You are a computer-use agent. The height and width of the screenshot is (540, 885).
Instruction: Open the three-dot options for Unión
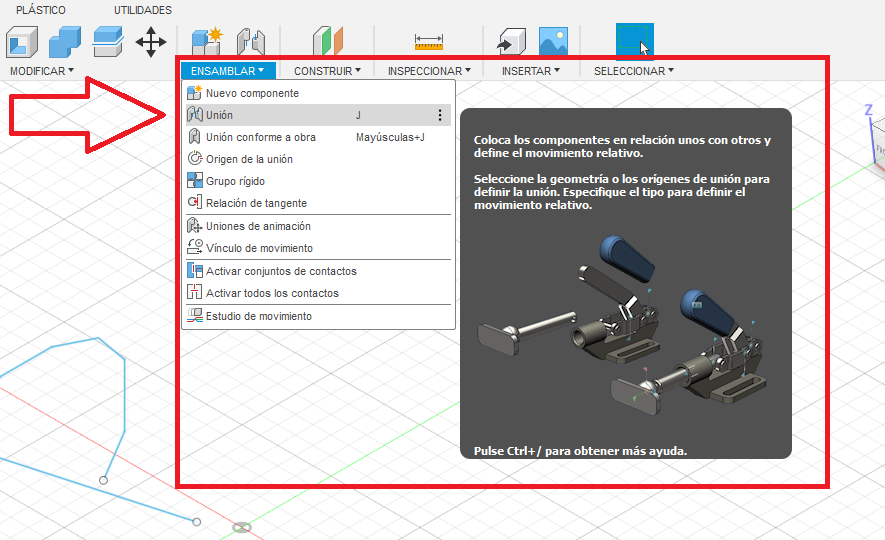click(440, 115)
